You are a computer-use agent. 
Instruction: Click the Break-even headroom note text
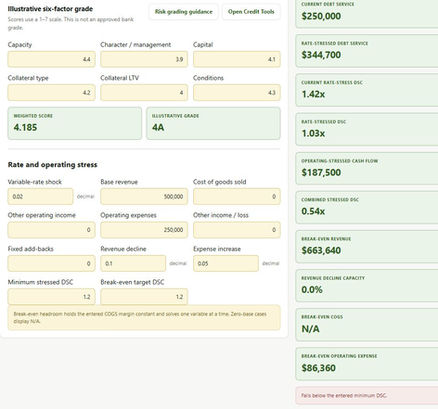point(140,318)
